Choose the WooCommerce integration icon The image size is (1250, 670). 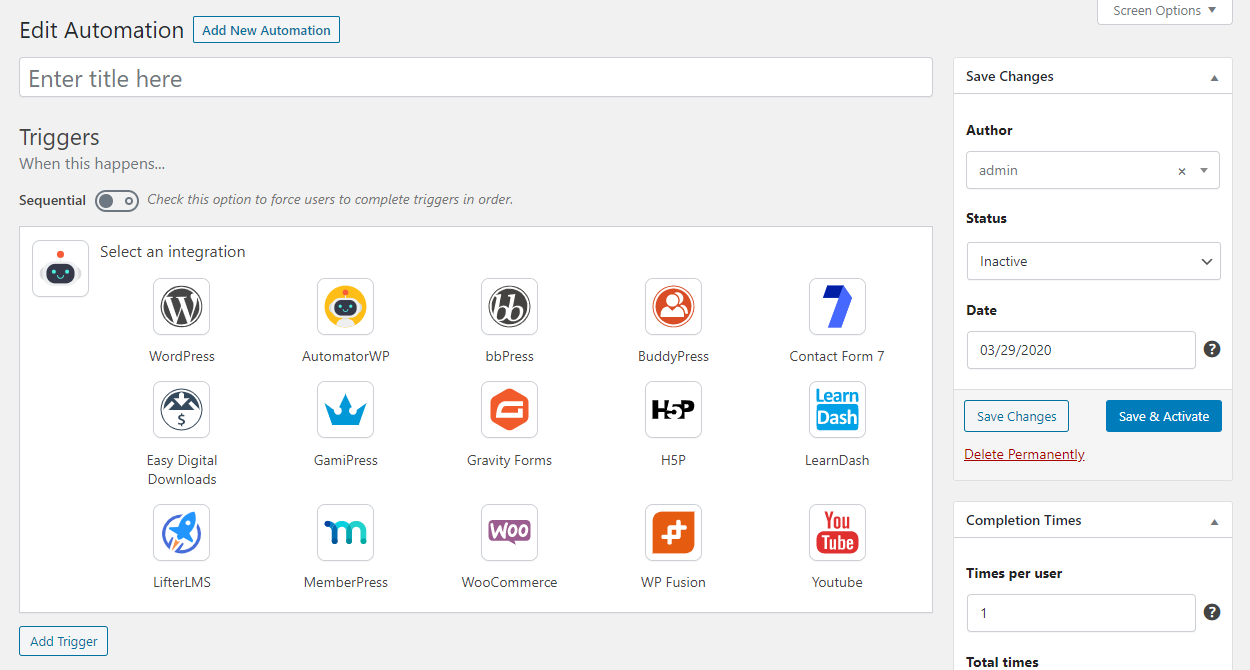(510, 532)
